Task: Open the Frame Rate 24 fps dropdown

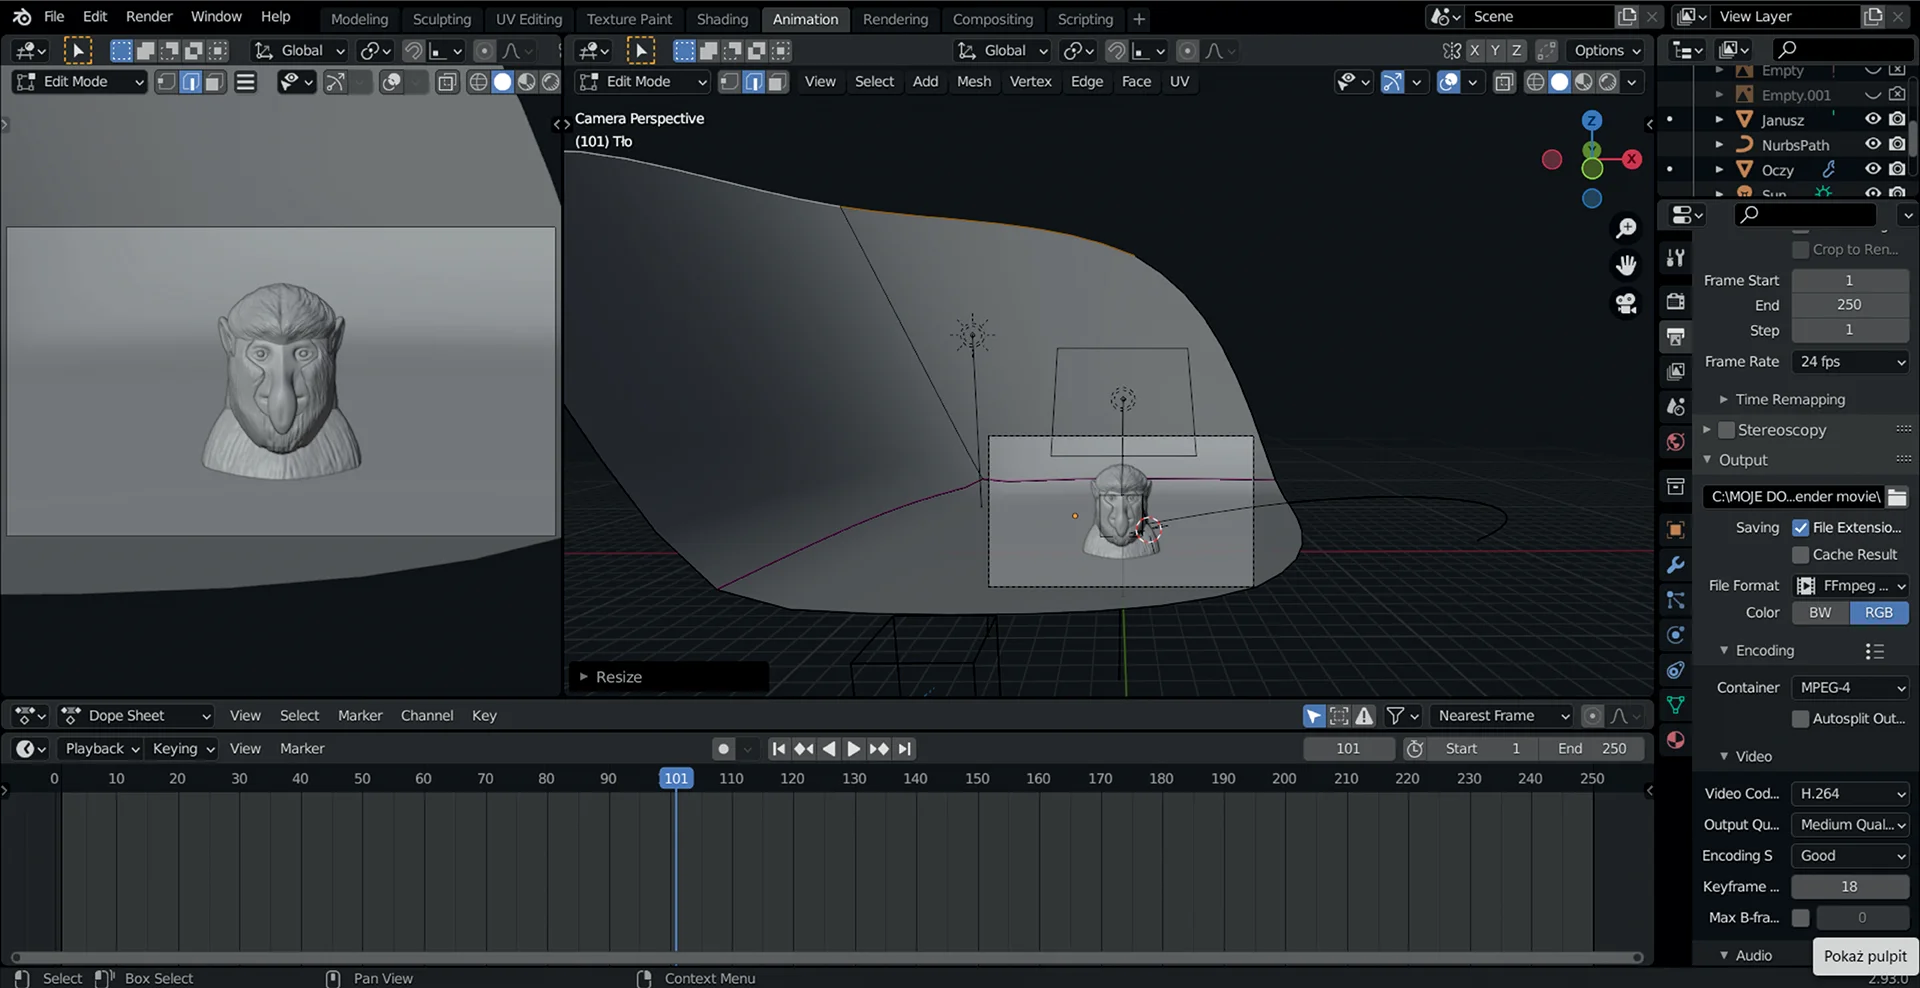Action: (x=1851, y=362)
